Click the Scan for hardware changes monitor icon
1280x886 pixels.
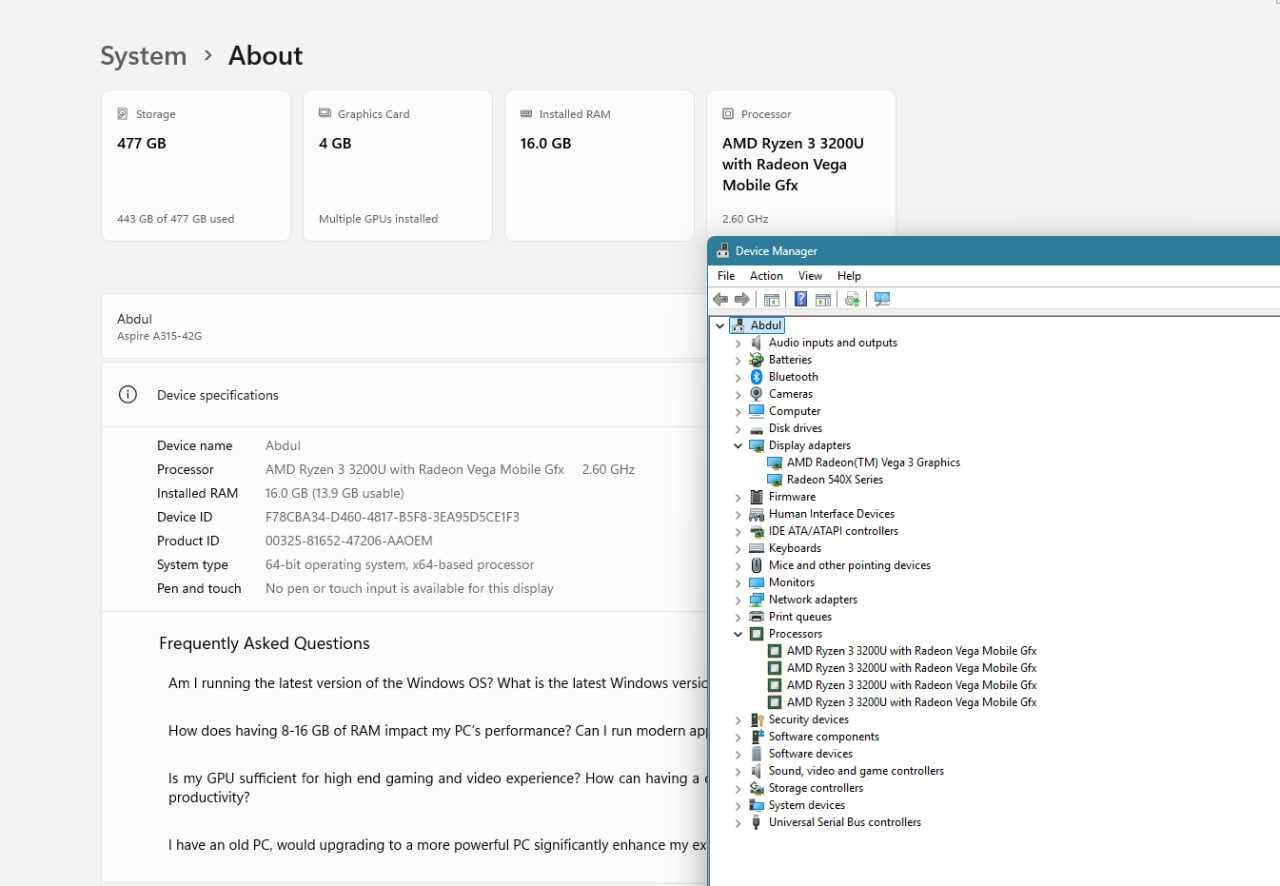coord(881,299)
